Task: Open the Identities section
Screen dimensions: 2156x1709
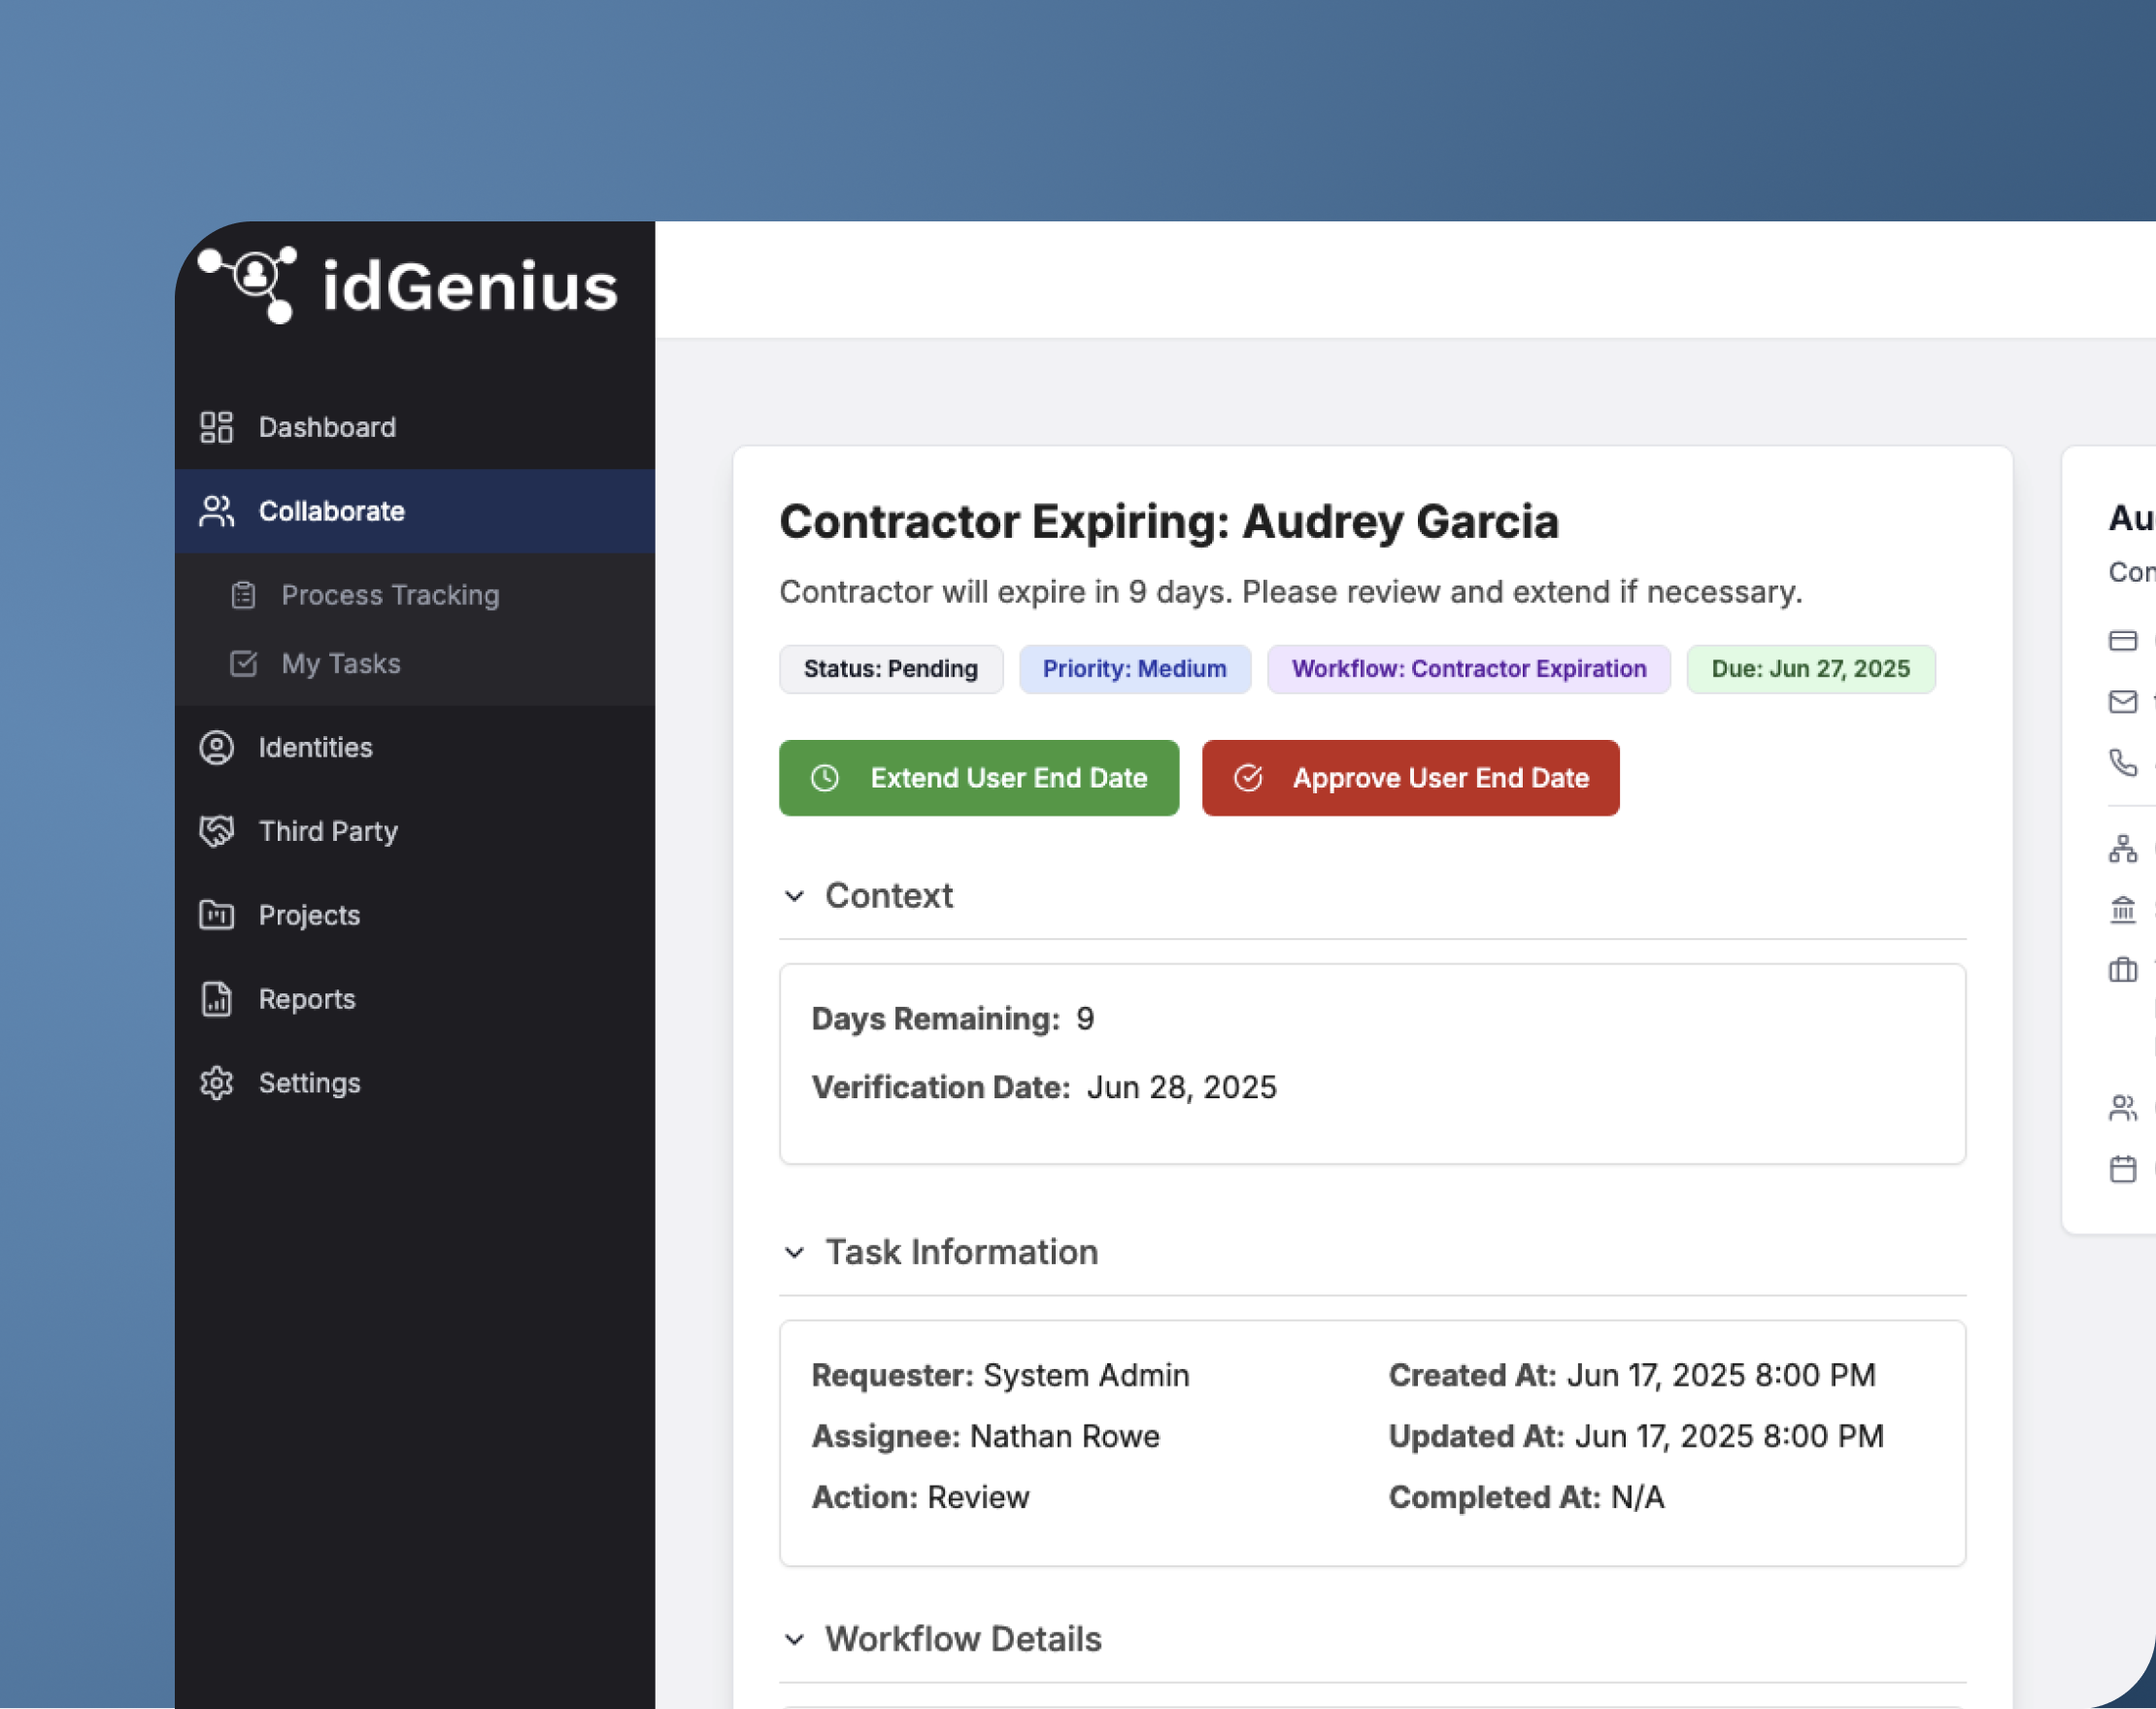Action: pyautogui.click(x=415, y=747)
